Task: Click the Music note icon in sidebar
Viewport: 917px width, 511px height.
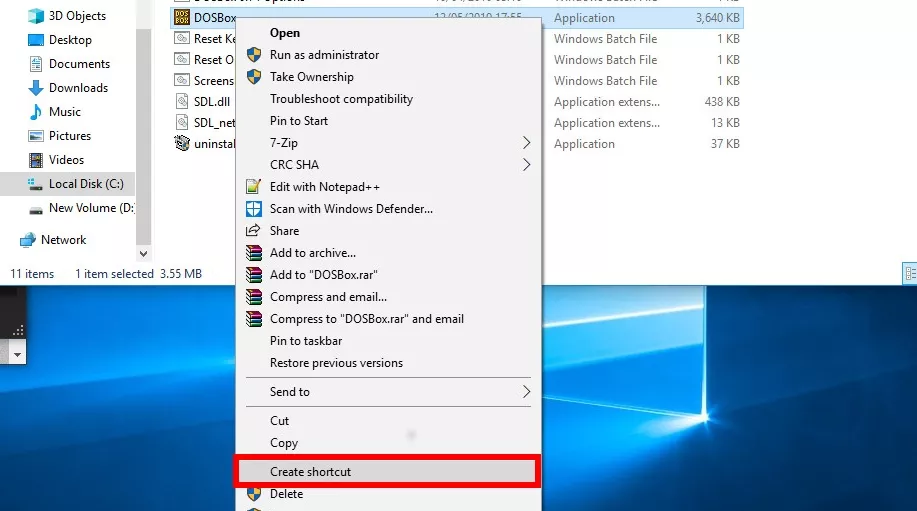Action: pos(36,112)
